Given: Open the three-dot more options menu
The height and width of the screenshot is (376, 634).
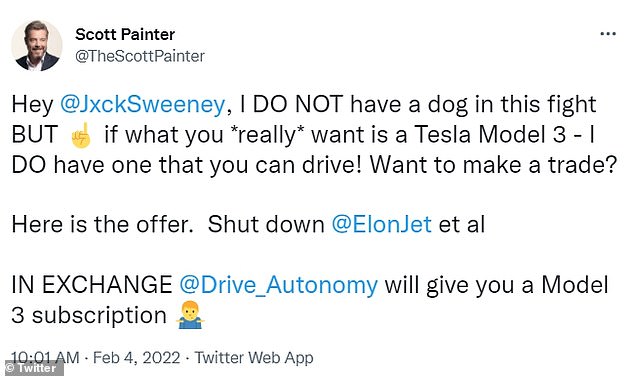Looking at the screenshot, I should (x=608, y=34).
